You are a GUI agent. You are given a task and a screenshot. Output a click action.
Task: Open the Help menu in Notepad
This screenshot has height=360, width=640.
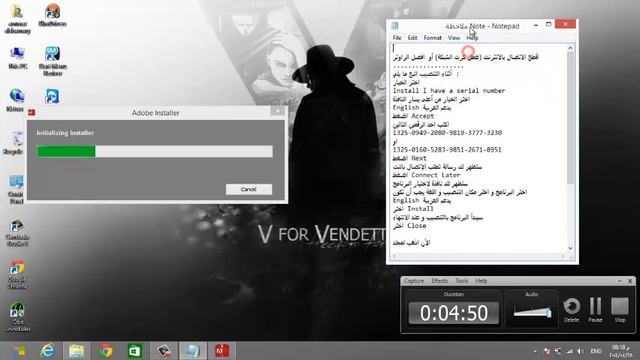click(x=472, y=38)
